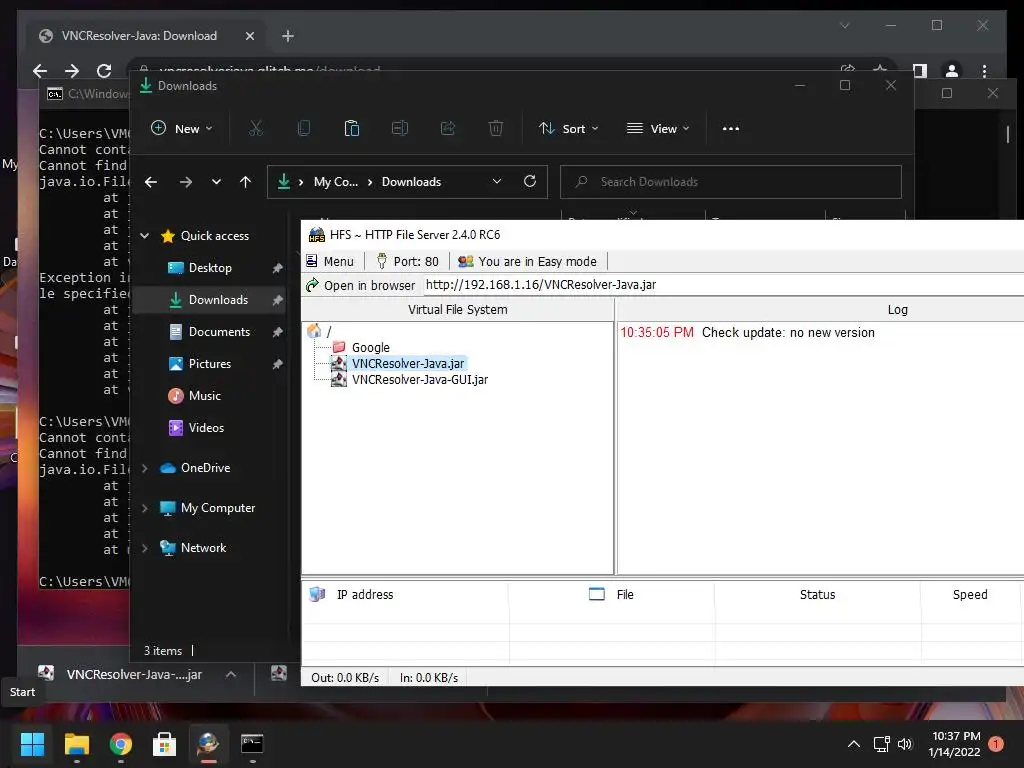The width and height of the screenshot is (1024, 768).
Task: Open the HFS Menu button
Action: pos(330,261)
